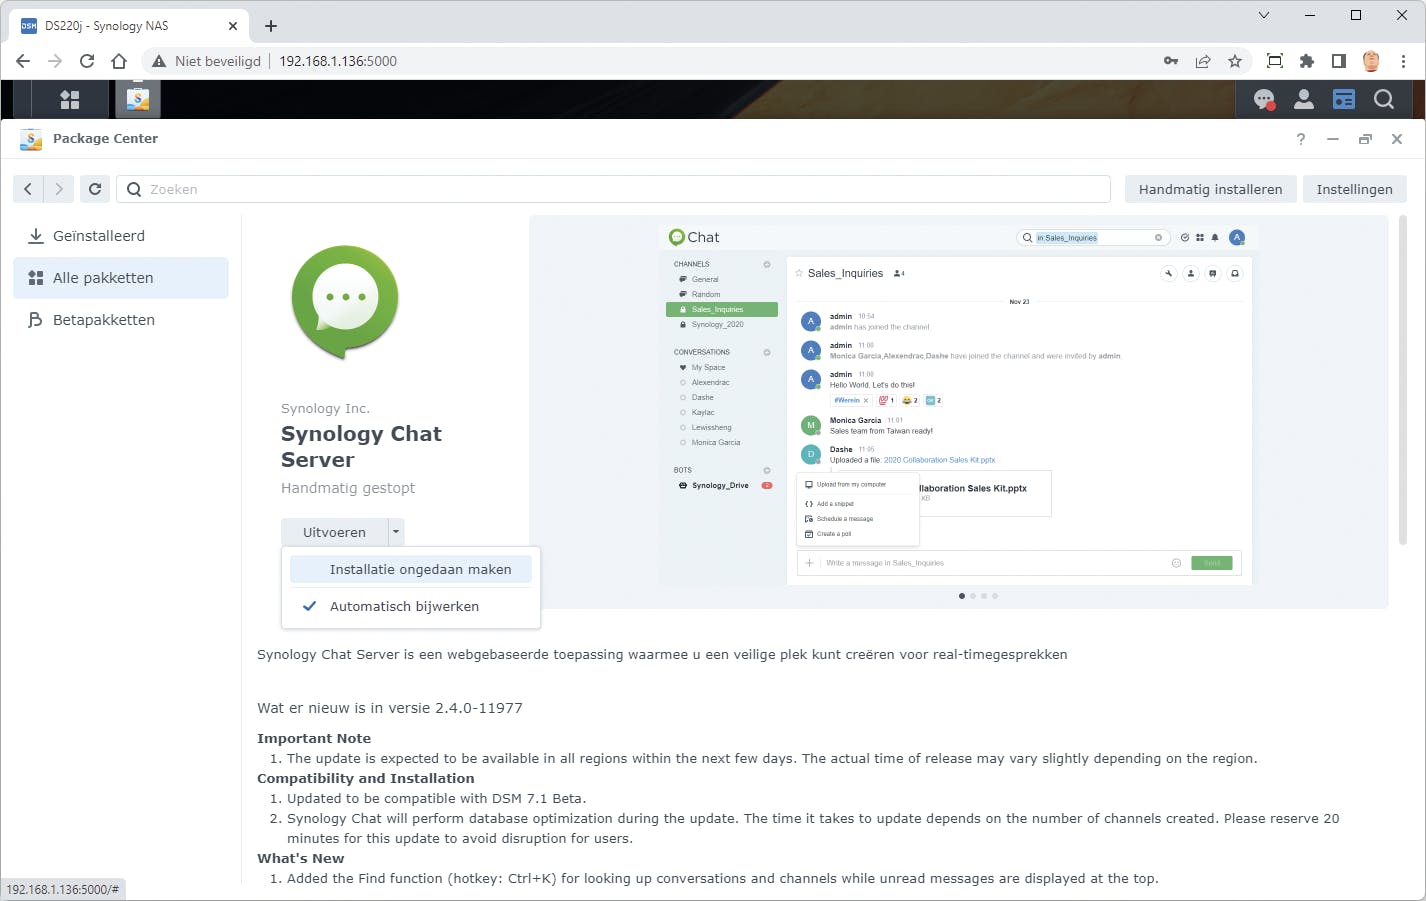This screenshot has height=901, width=1426.
Task: Click 'Wat er nieuw is in versie 2.4.0-11977'
Action: (x=390, y=708)
